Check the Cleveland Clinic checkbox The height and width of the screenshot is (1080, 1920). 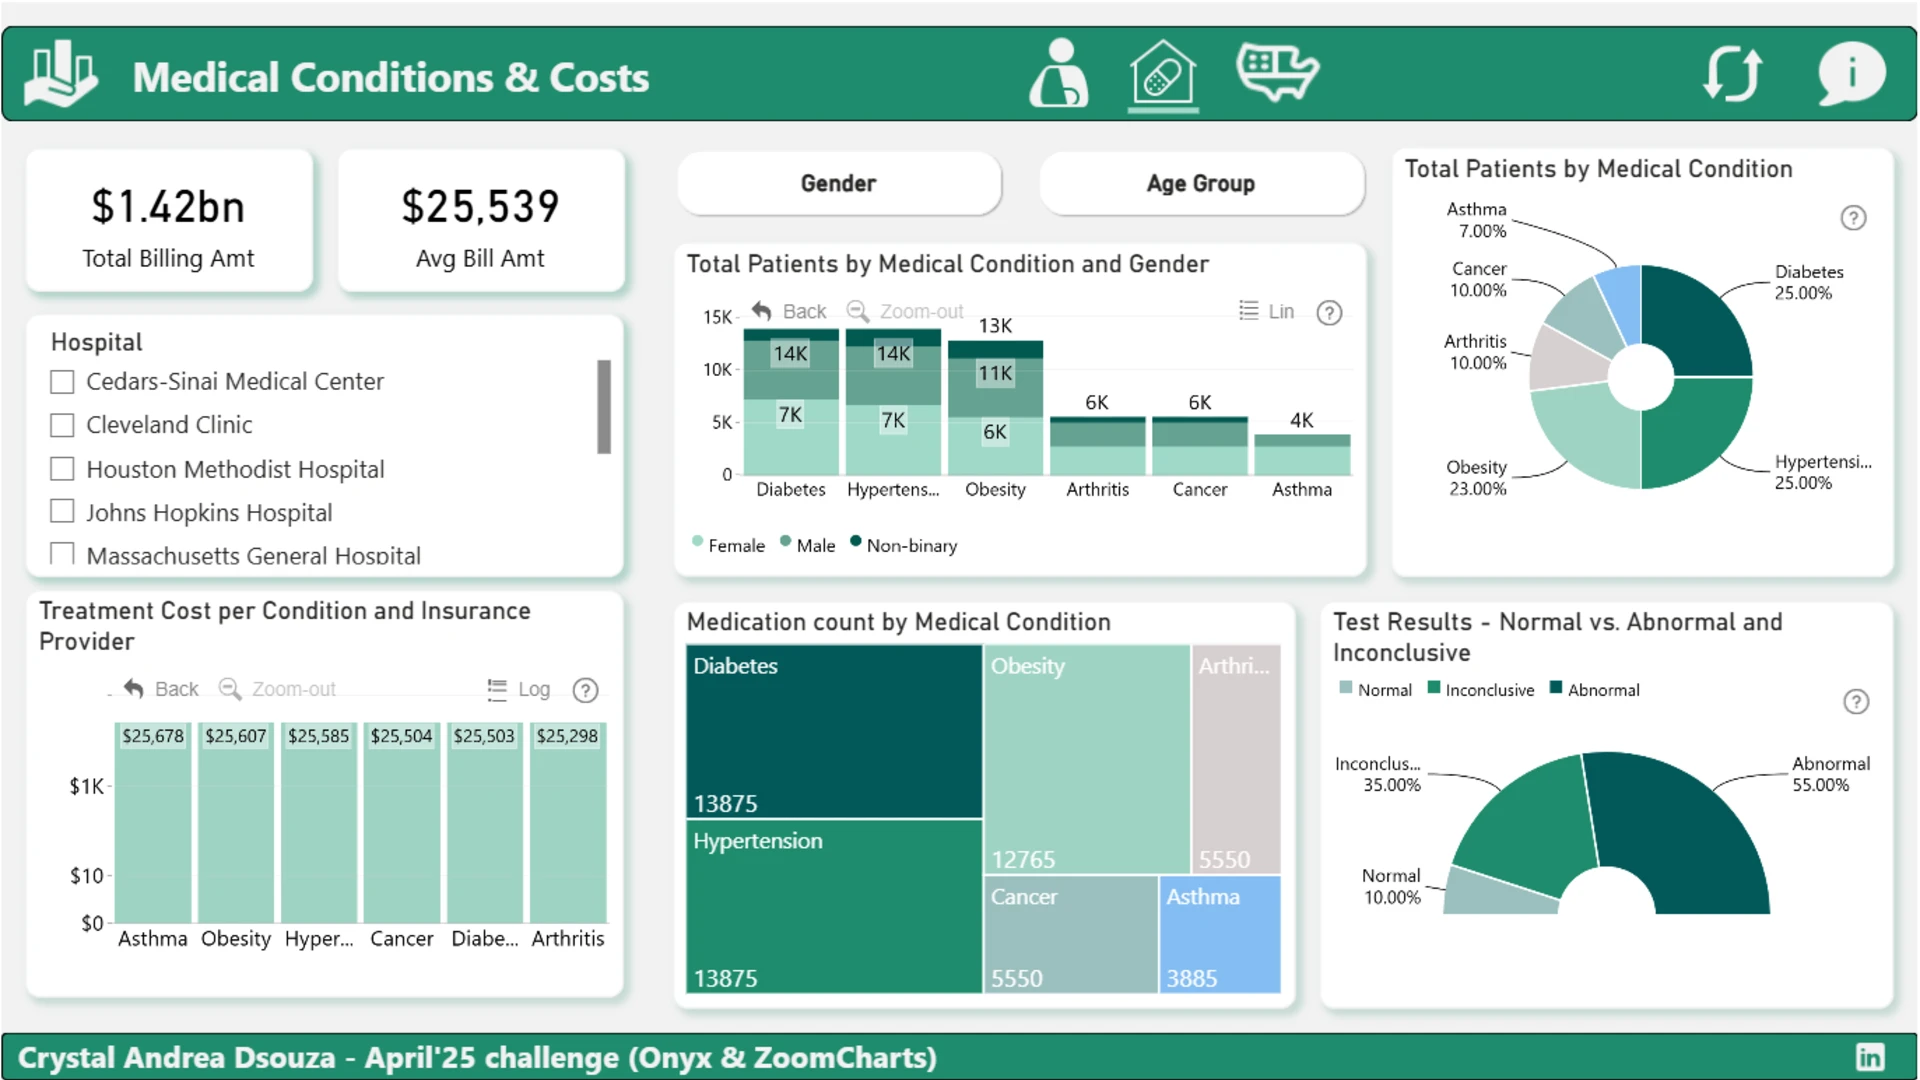point(62,425)
